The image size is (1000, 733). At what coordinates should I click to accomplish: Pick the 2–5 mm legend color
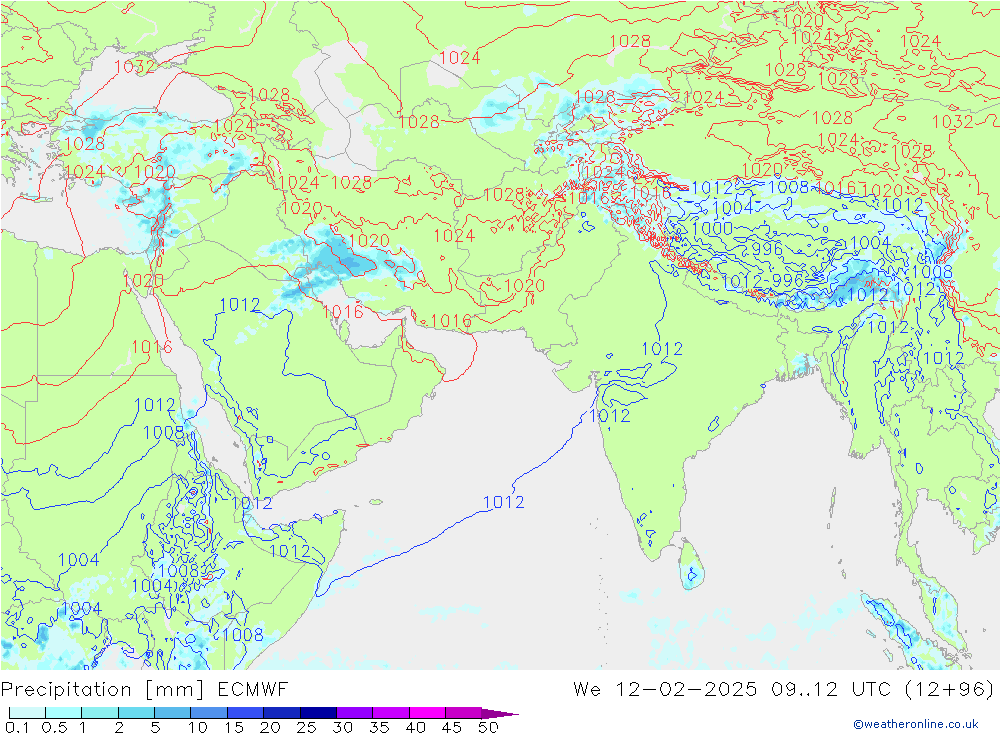click(x=136, y=713)
